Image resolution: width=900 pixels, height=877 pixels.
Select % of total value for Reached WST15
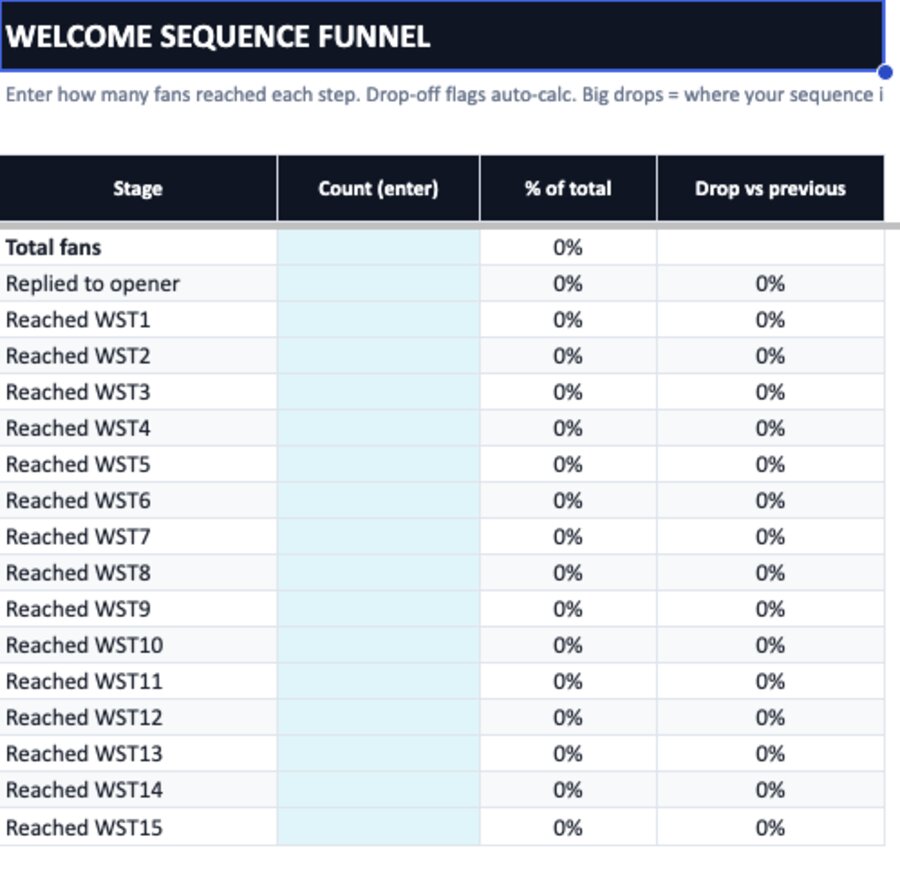pyautogui.click(x=568, y=827)
